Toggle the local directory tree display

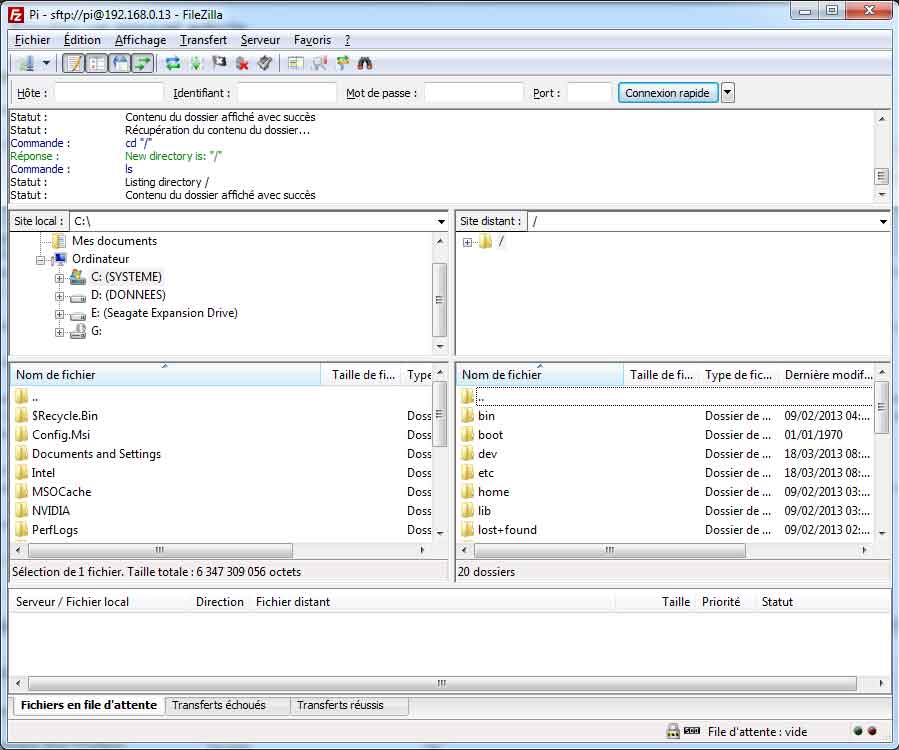point(96,64)
